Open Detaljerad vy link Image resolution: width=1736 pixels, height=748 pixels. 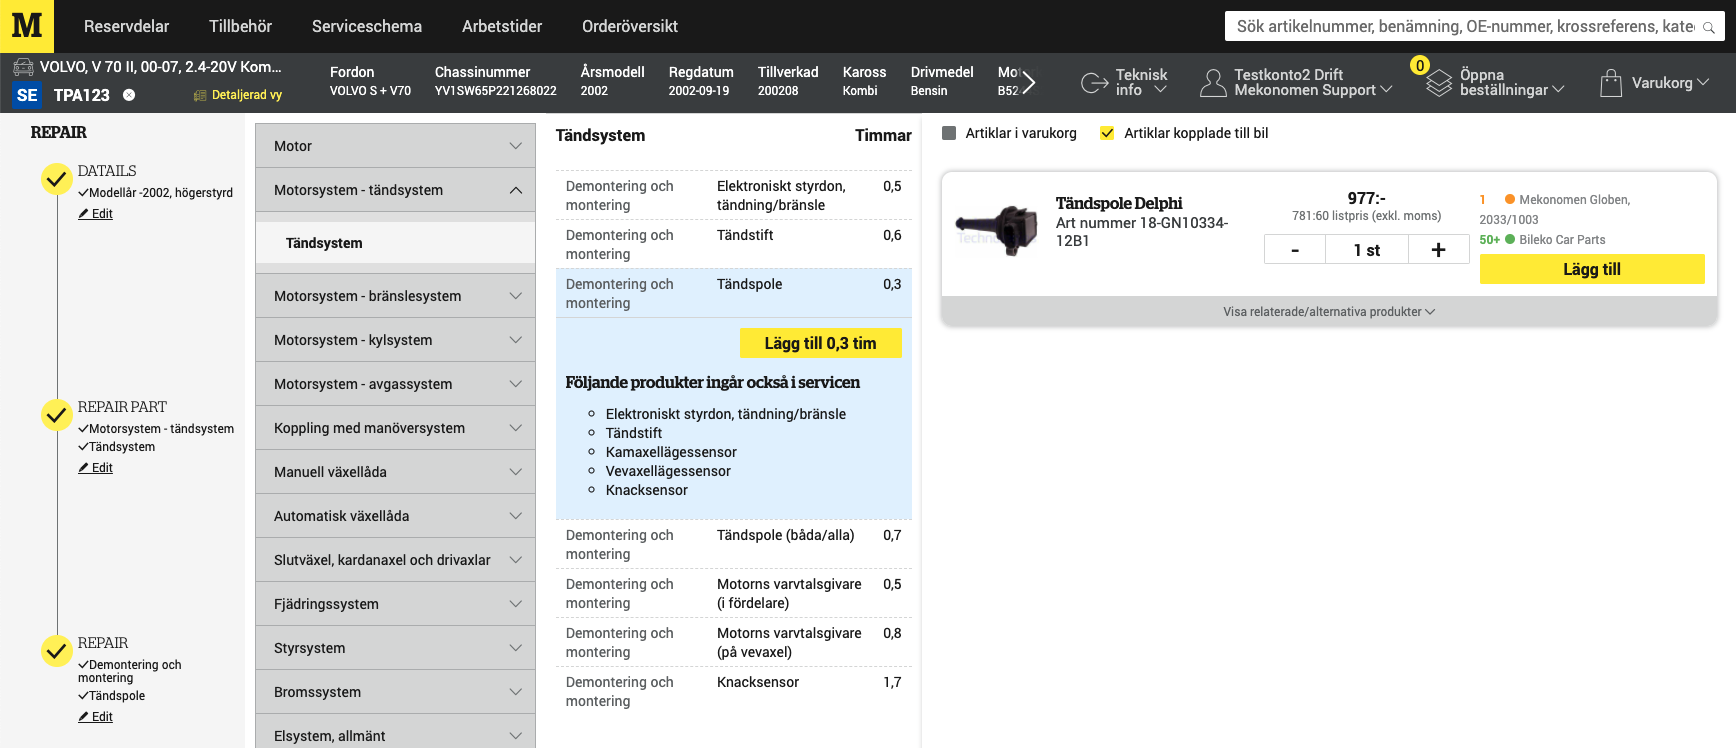pyautogui.click(x=238, y=95)
